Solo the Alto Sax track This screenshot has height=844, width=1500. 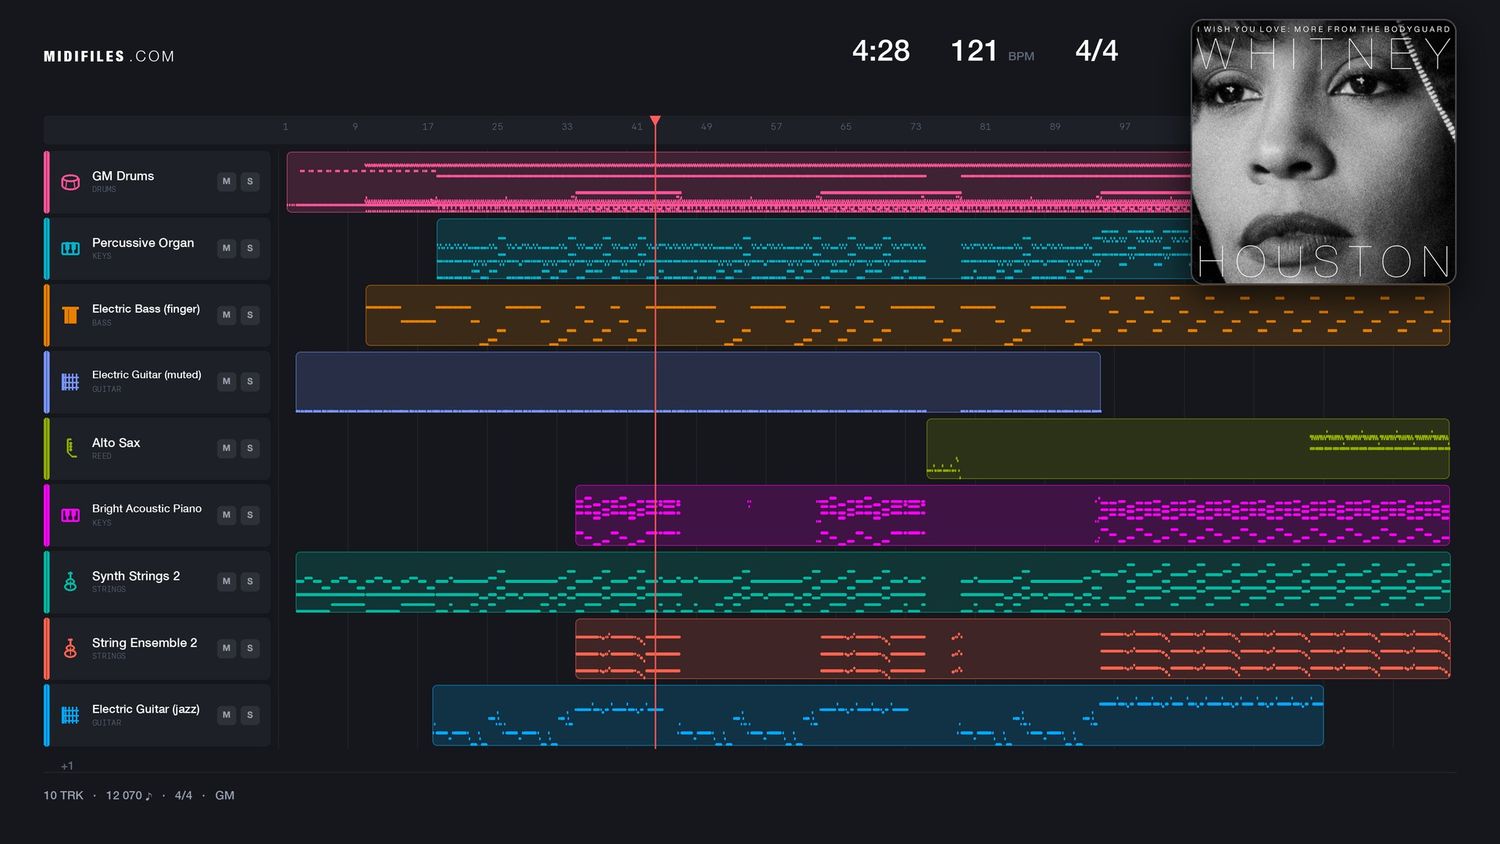250,448
